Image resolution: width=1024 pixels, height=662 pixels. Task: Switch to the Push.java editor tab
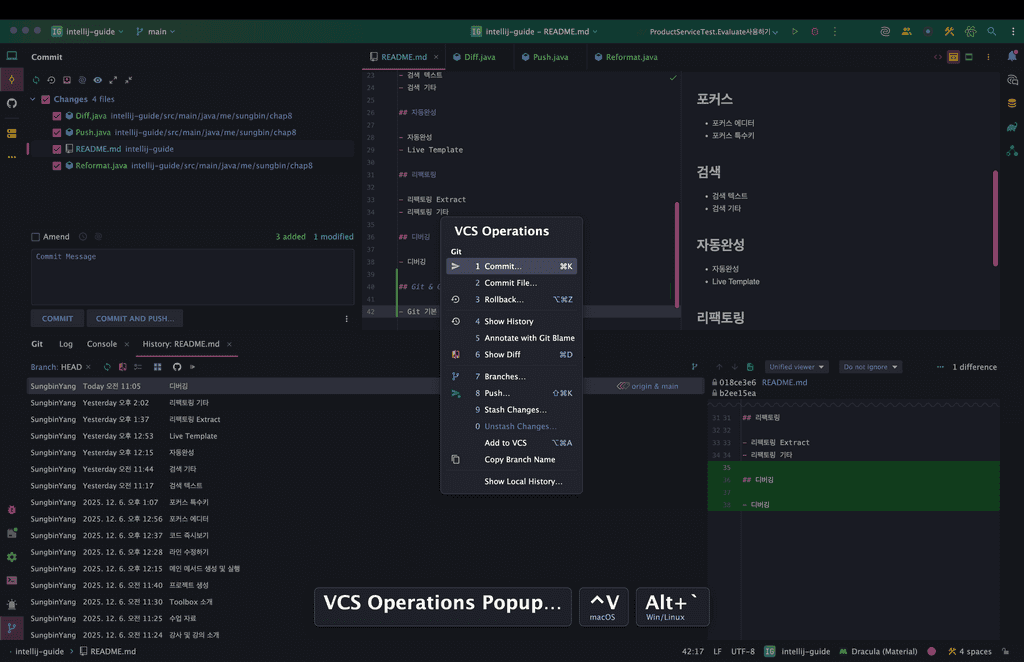point(549,57)
